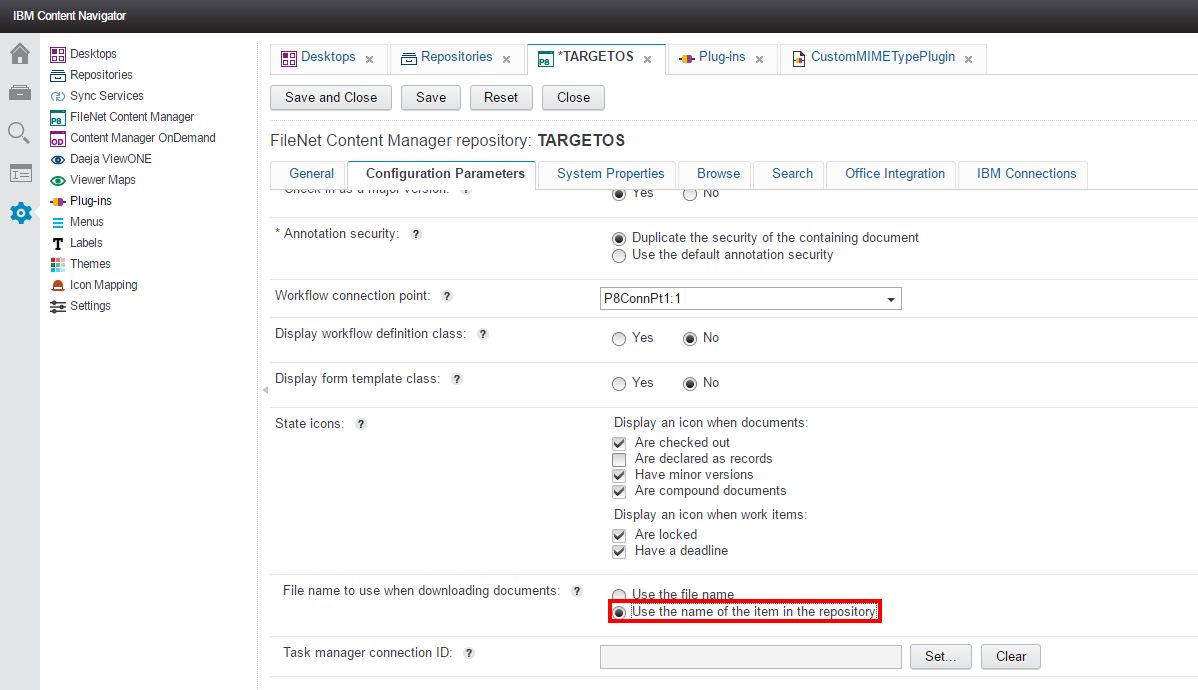Screen dimensions: 1198x690
Task: Show help for State icons
Action: tap(361, 424)
